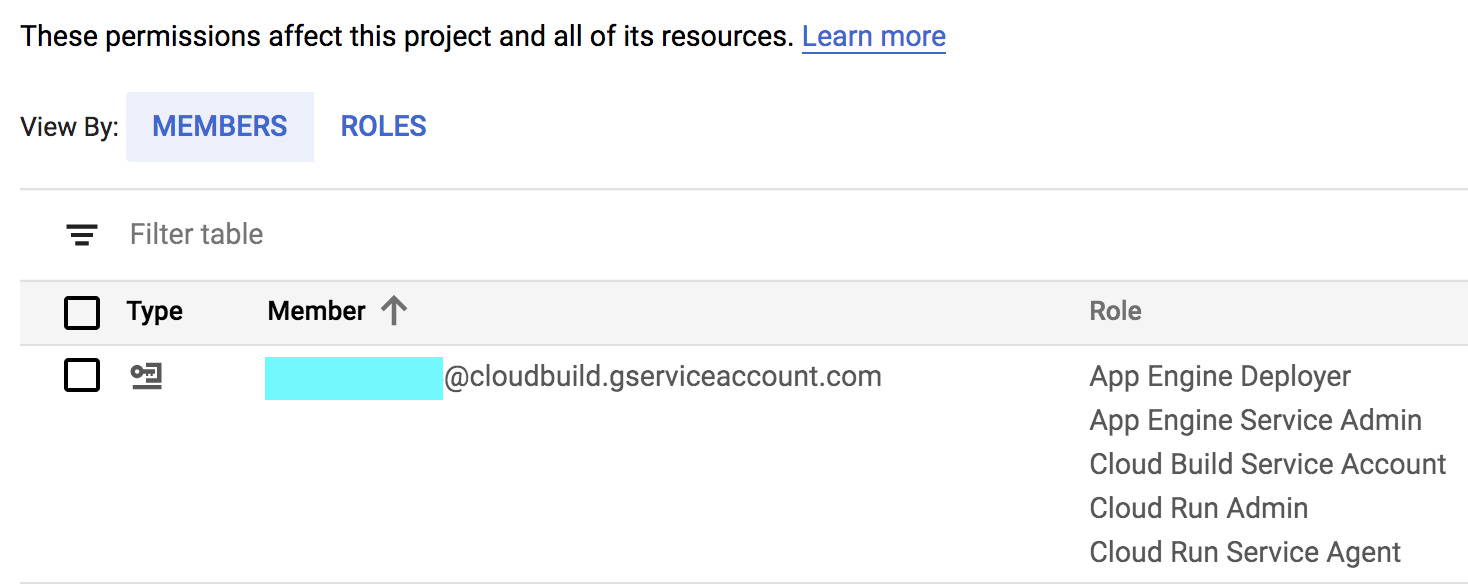
Task: Click the App Engine Service Admin role
Action: tap(1255, 421)
